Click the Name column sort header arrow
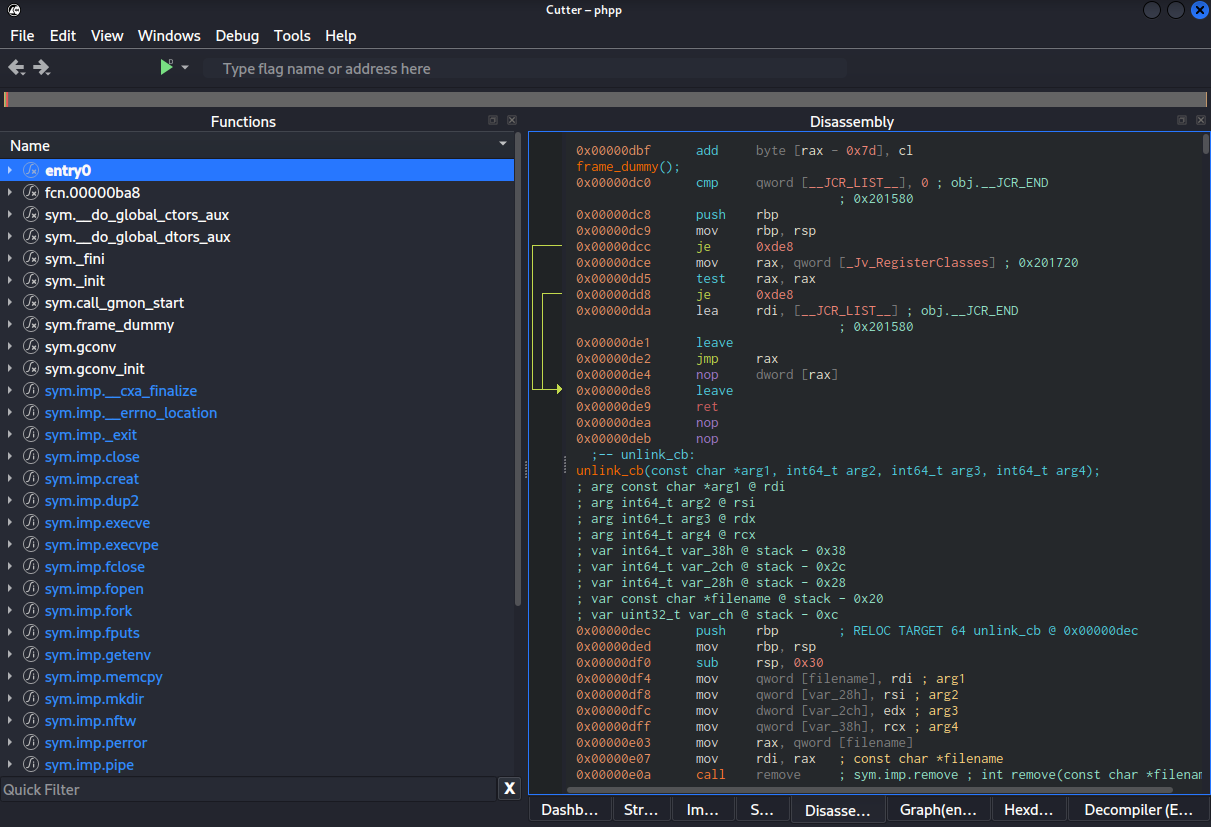 [503, 145]
